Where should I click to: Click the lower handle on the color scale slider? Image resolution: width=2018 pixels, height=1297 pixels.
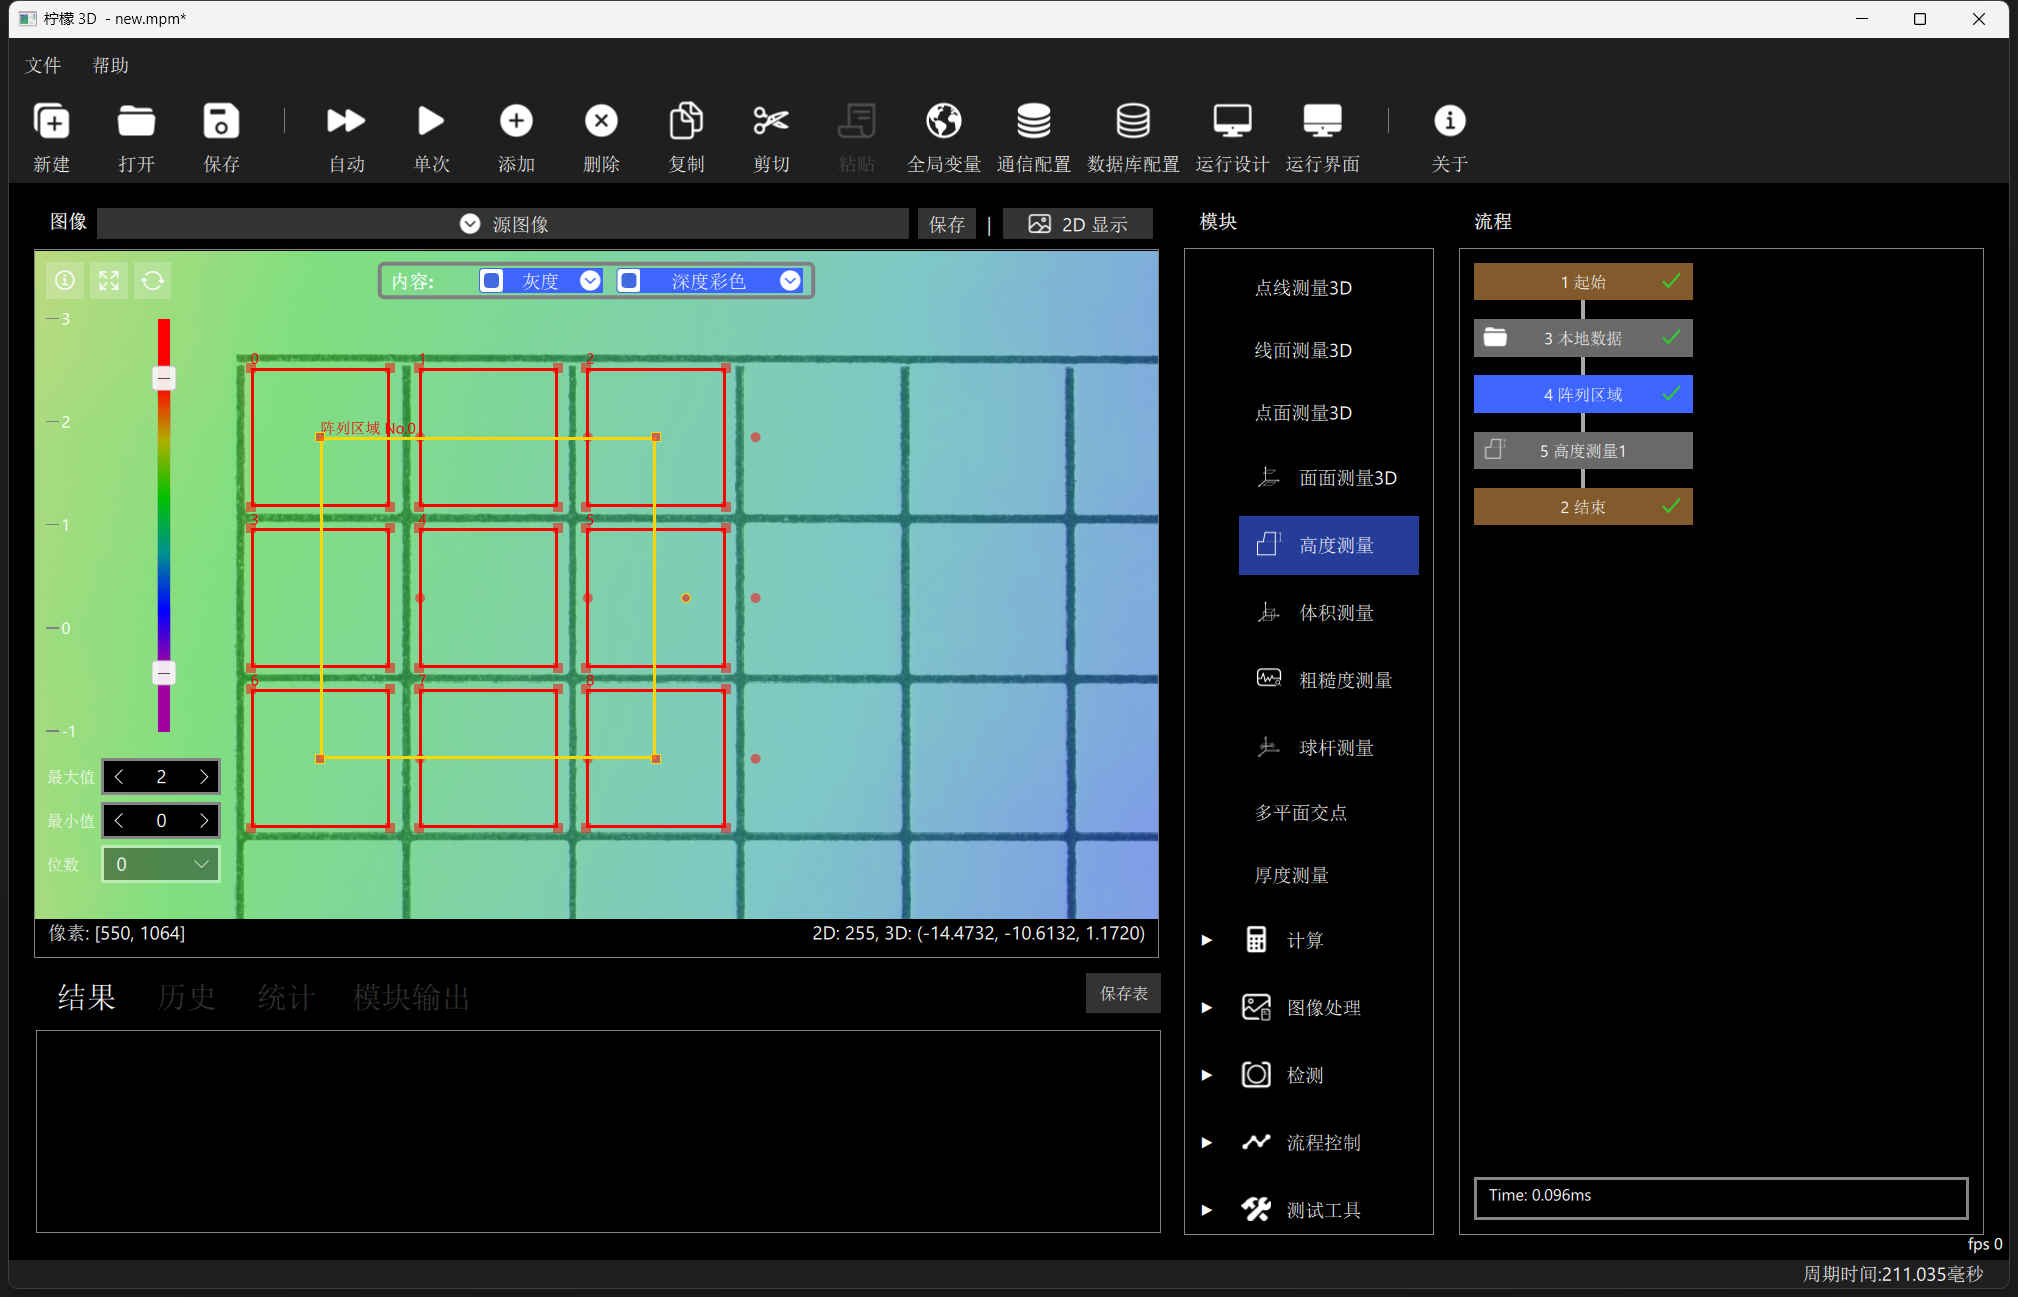pyautogui.click(x=164, y=672)
